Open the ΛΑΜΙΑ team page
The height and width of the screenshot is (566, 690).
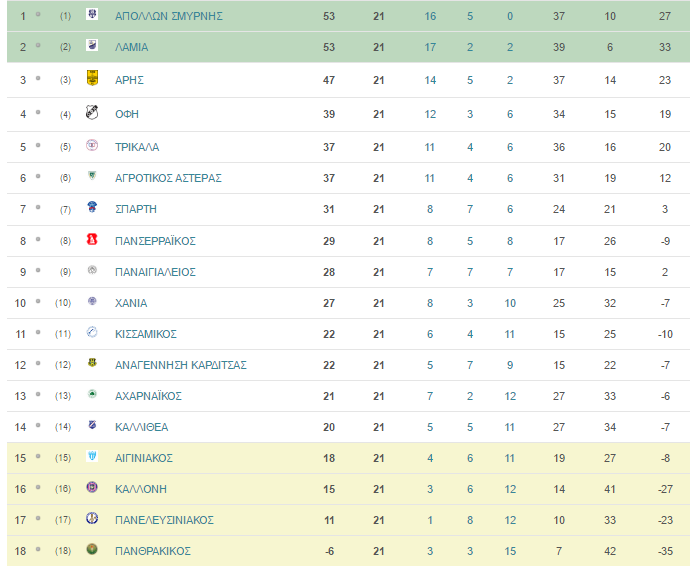tap(131, 47)
